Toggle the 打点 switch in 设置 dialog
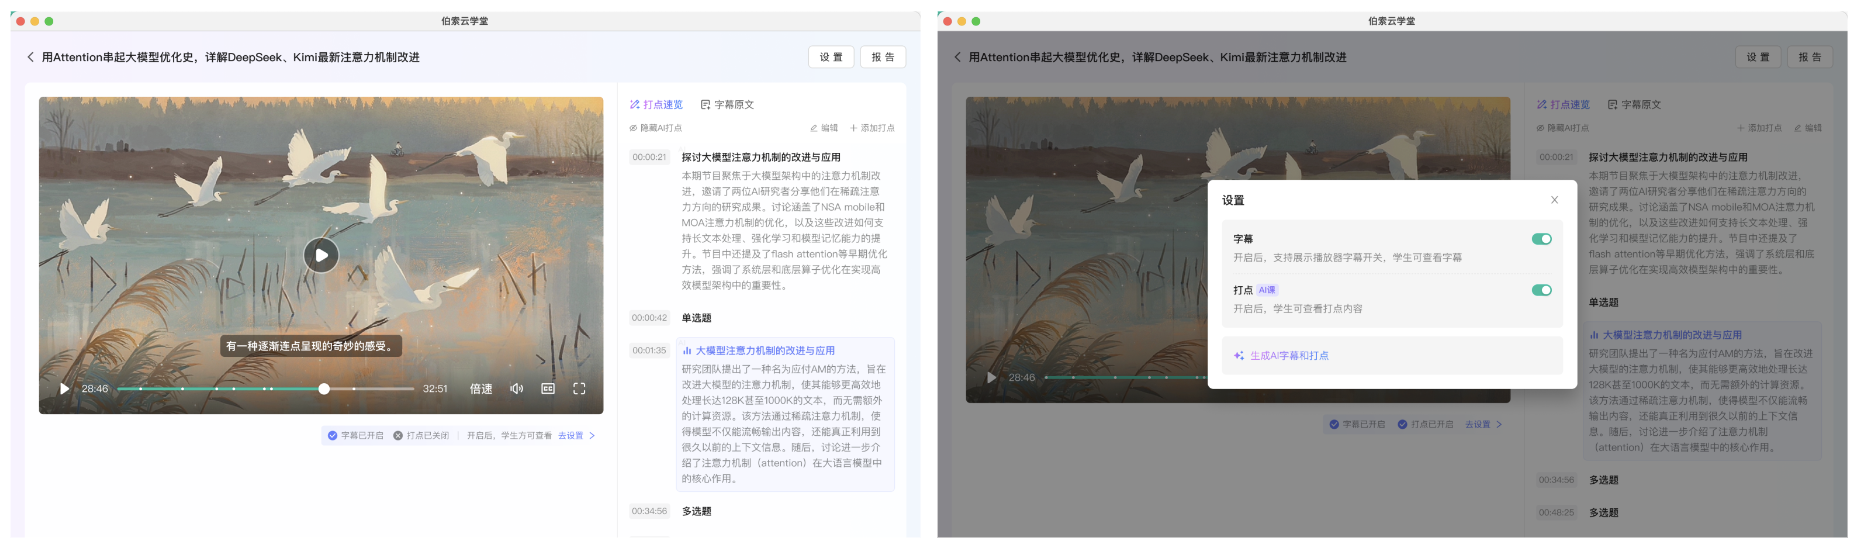The image size is (1856, 552). 1541,290
